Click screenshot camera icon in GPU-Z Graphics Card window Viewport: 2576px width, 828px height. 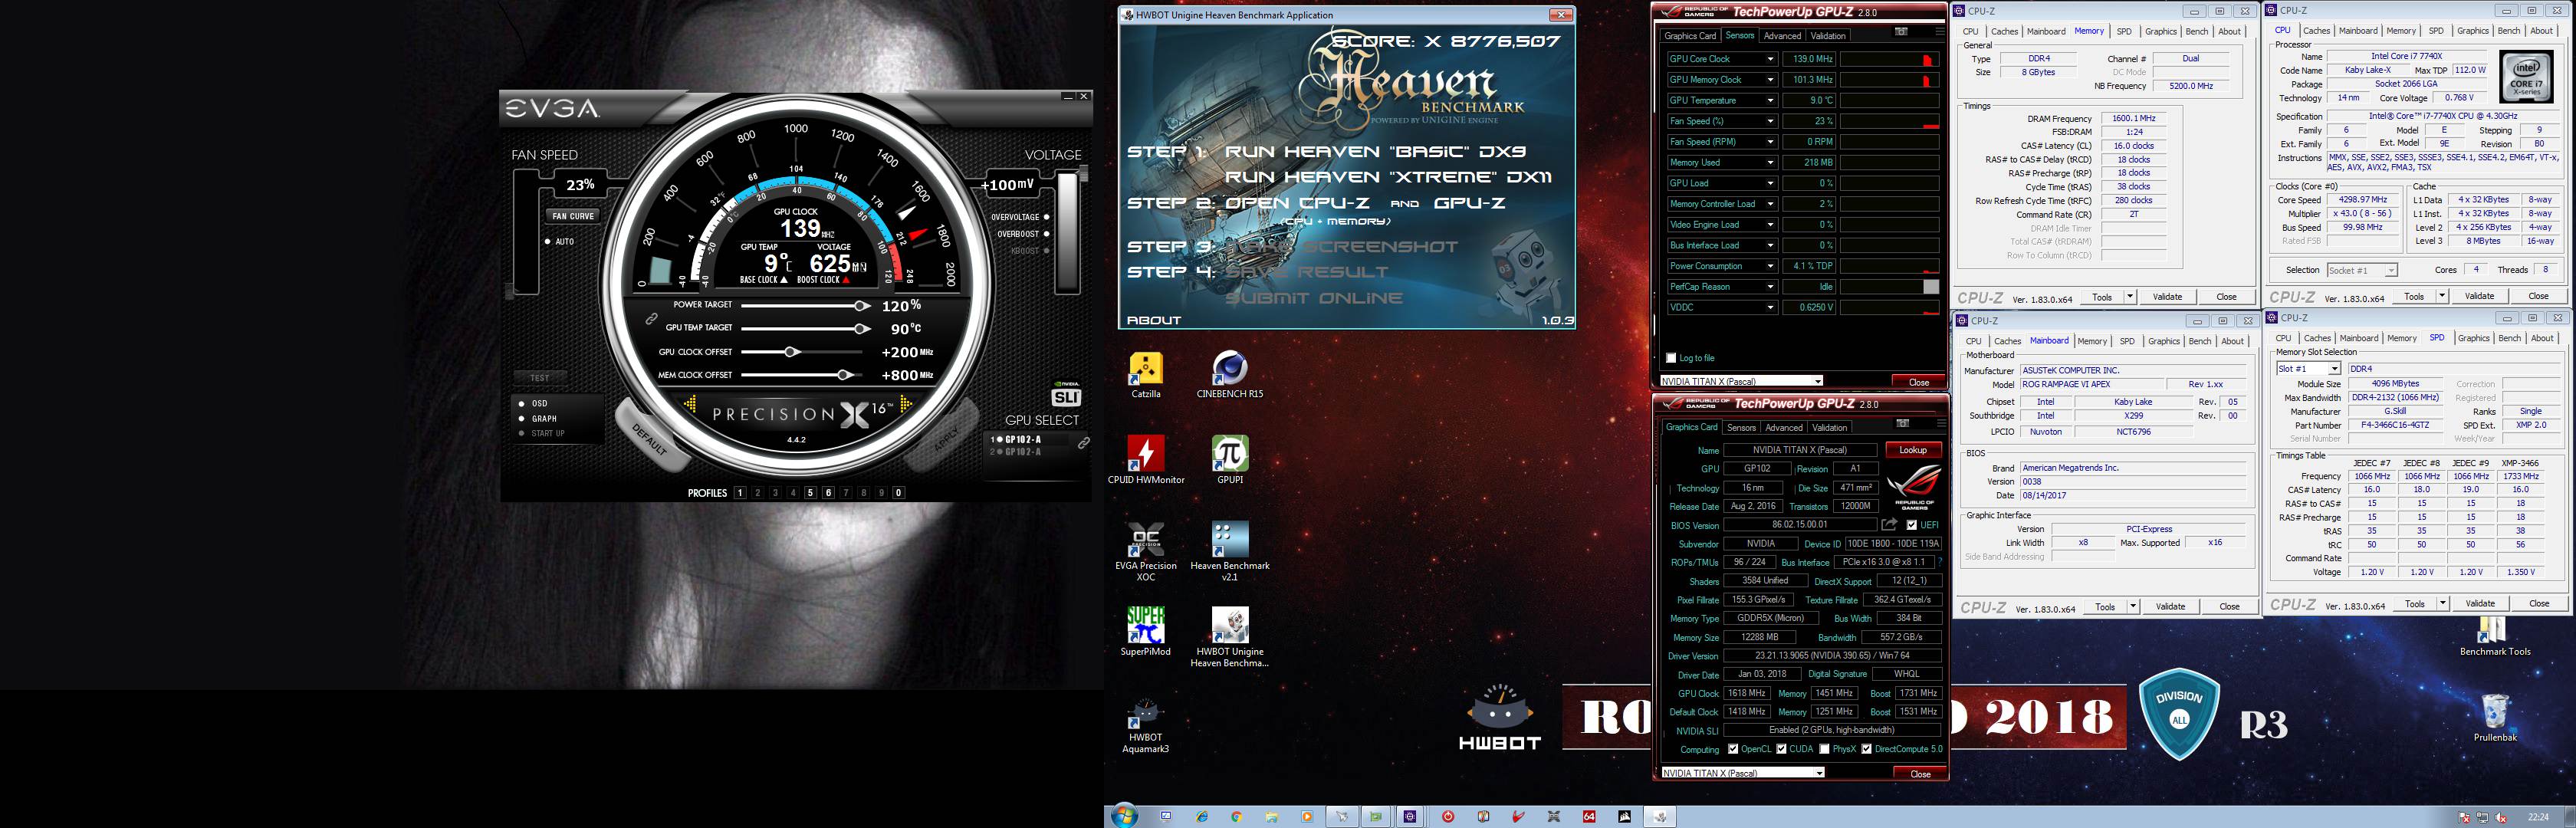pos(1902,423)
